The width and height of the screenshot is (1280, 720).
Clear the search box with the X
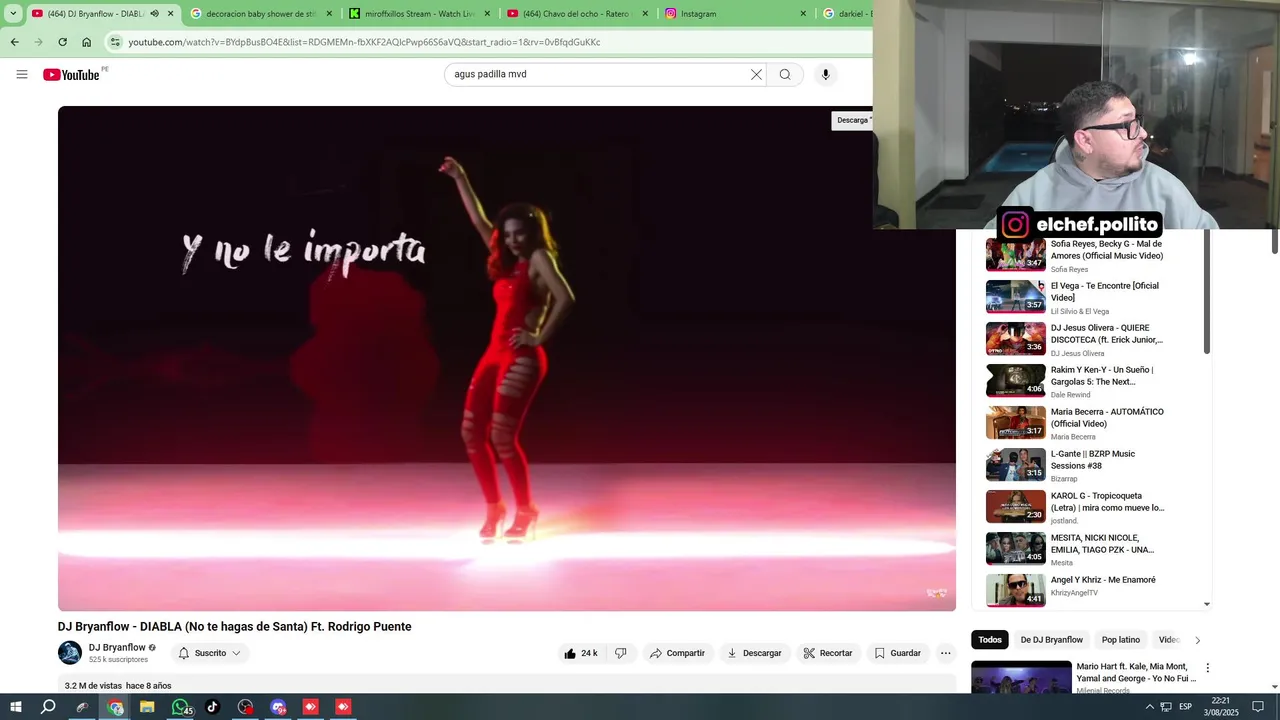[x=756, y=74]
